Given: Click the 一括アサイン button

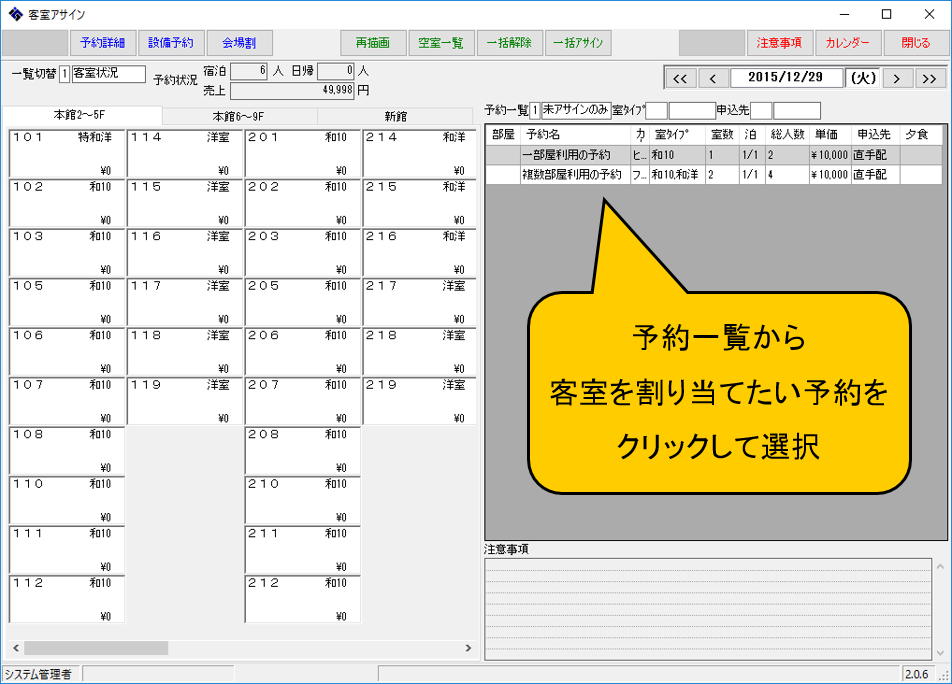Looking at the screenshot, I should click(x=578, y=43).
